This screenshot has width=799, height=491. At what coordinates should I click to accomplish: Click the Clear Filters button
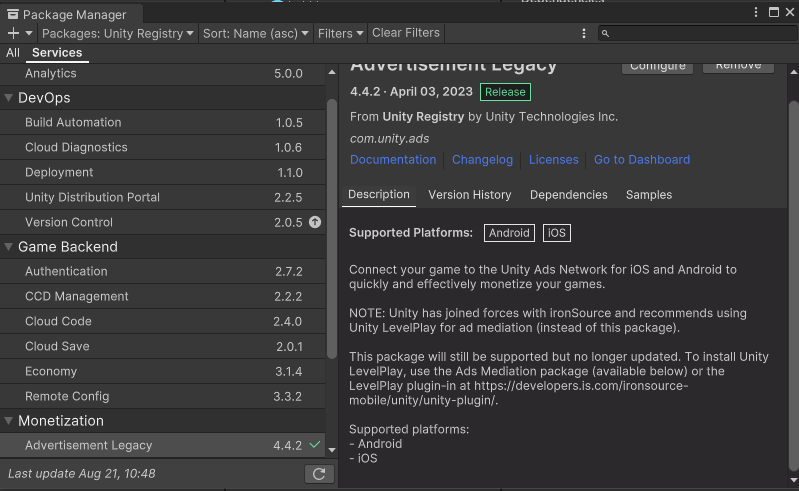click(x=406, y=33)
